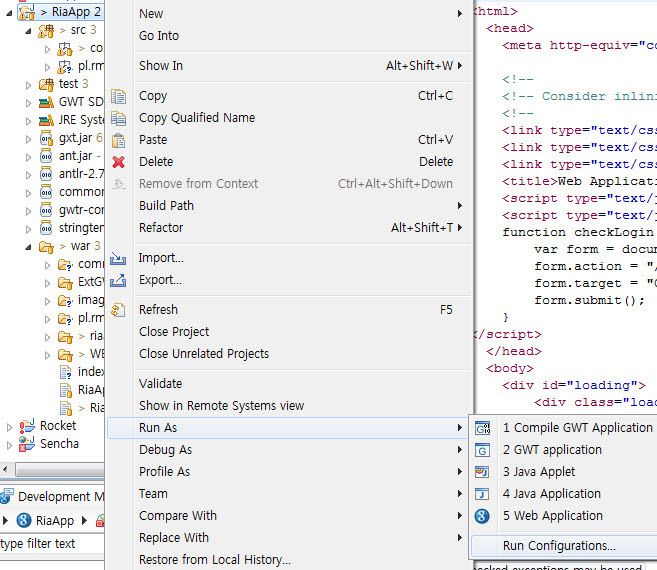657x570 pixels.
Task: Run as 1 Compile GWT Application
Action: 564,428
